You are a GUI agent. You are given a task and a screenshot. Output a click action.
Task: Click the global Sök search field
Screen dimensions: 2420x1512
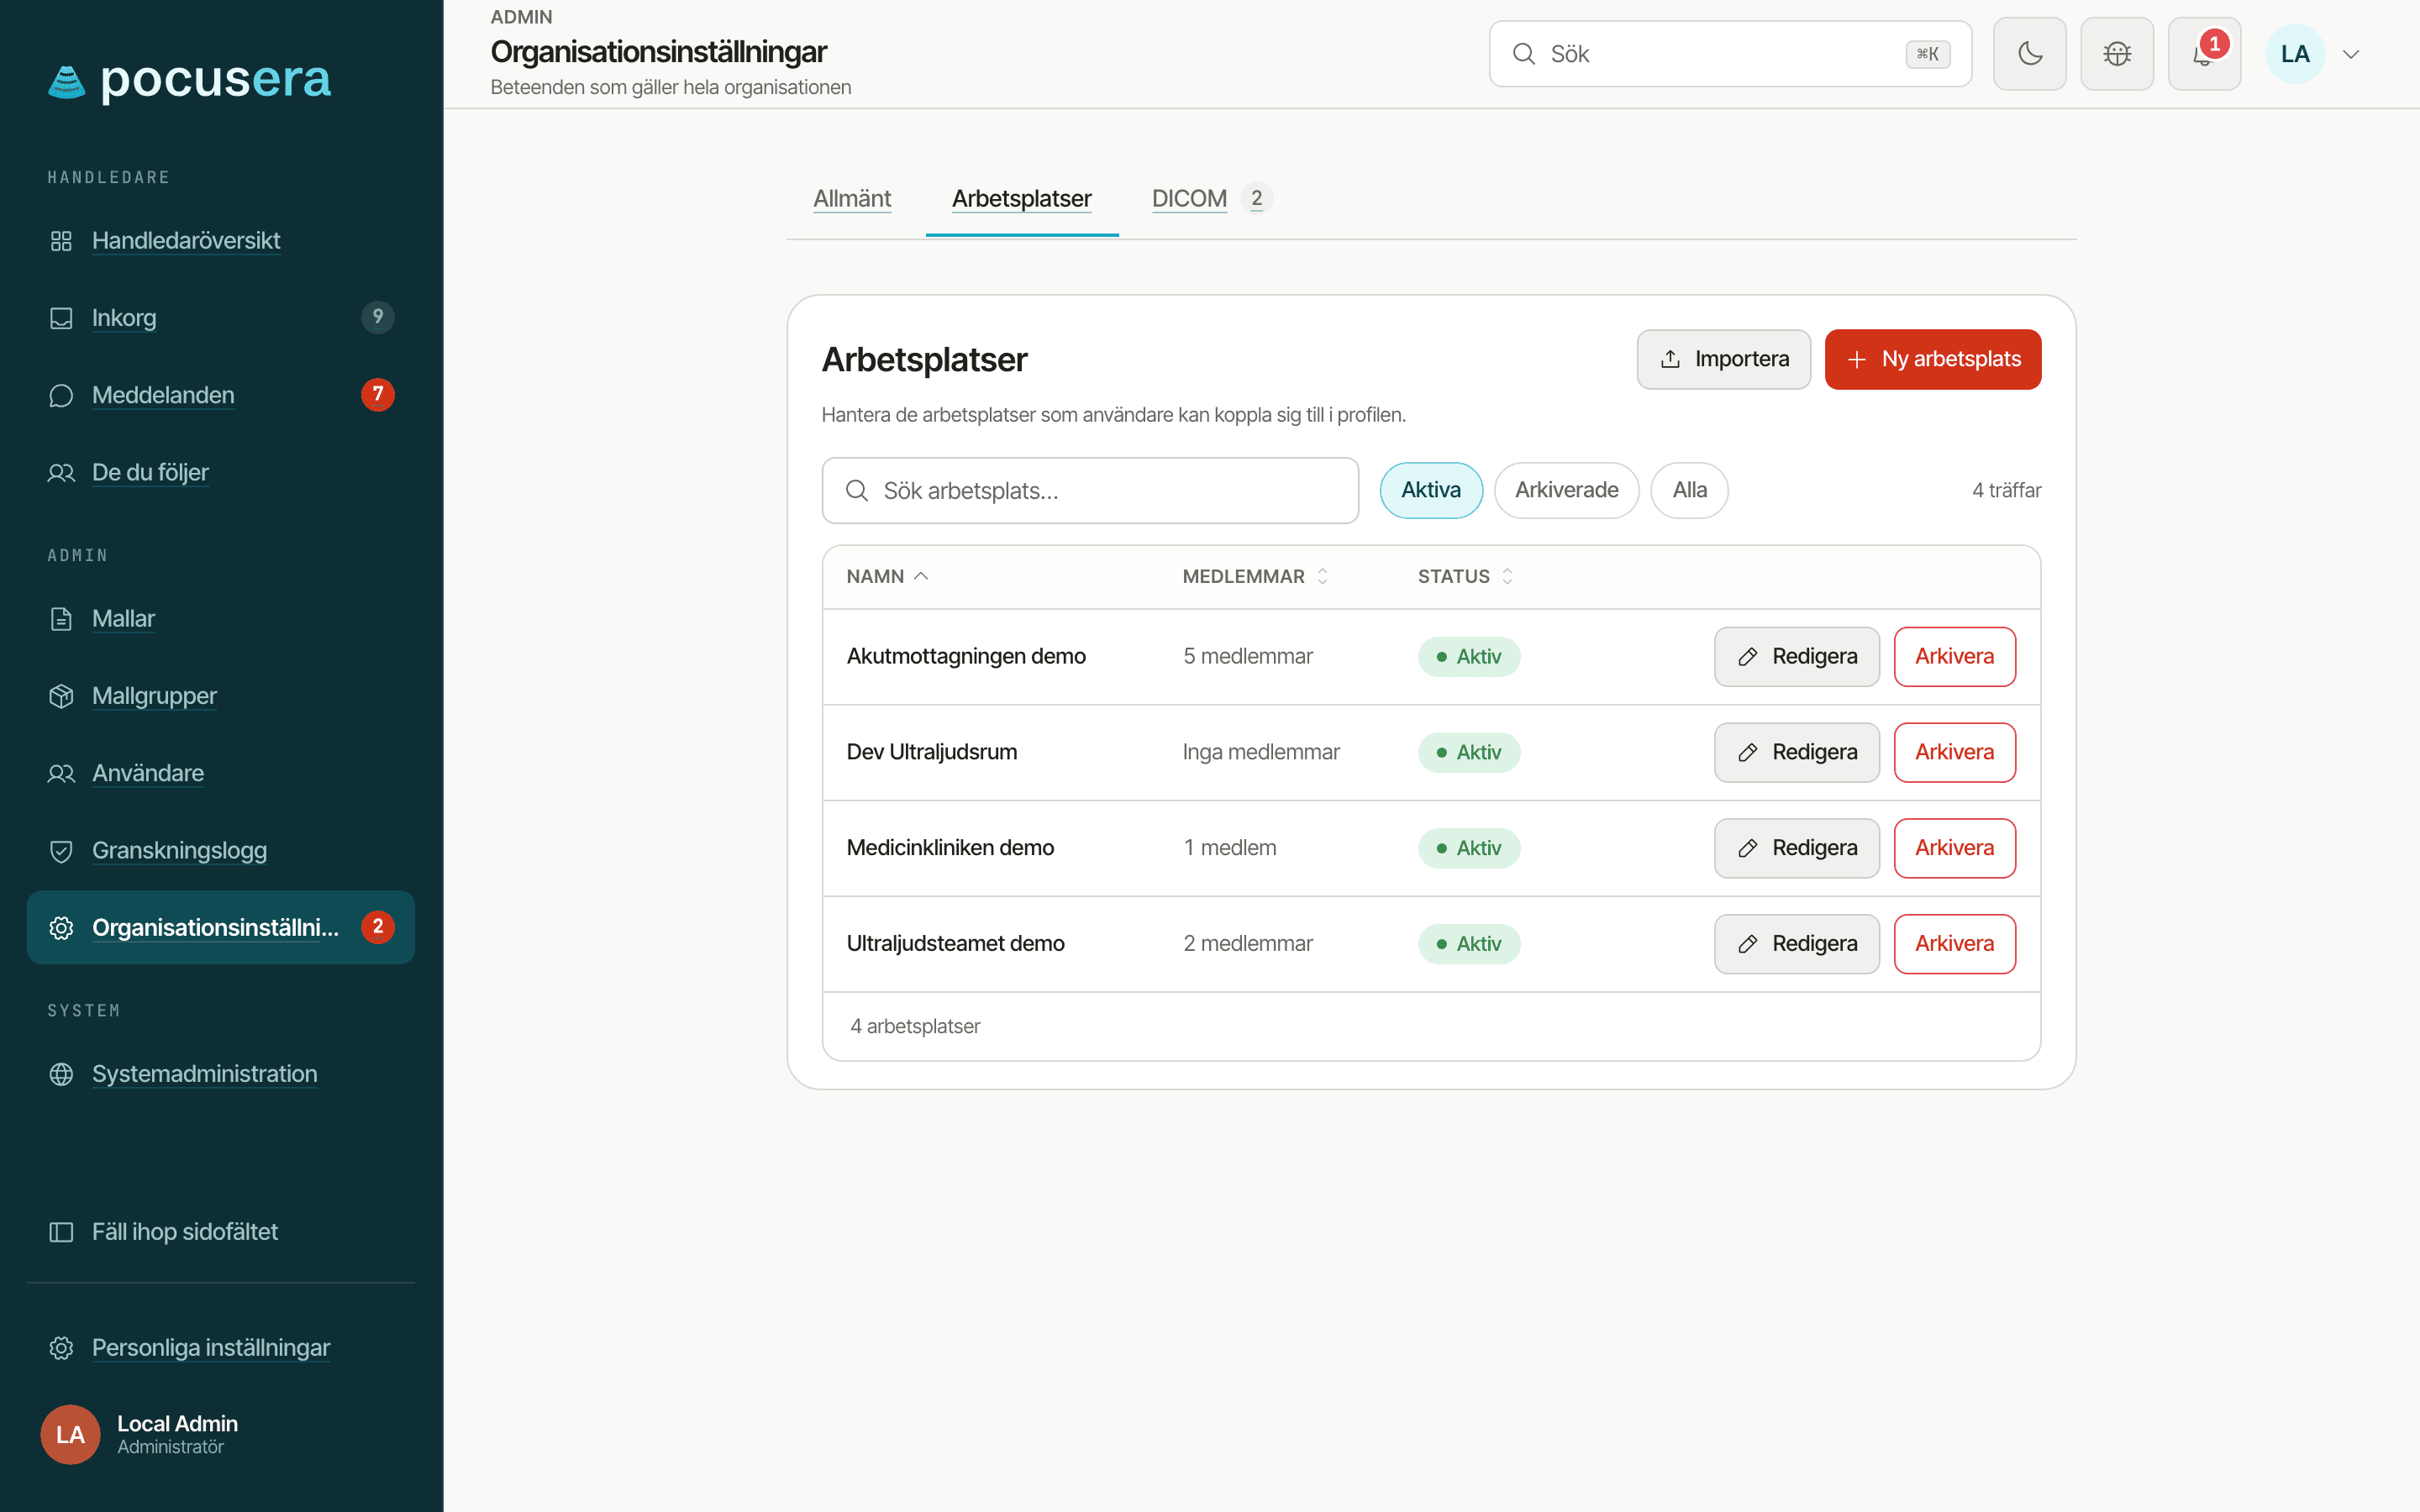tap(1730, 54)
